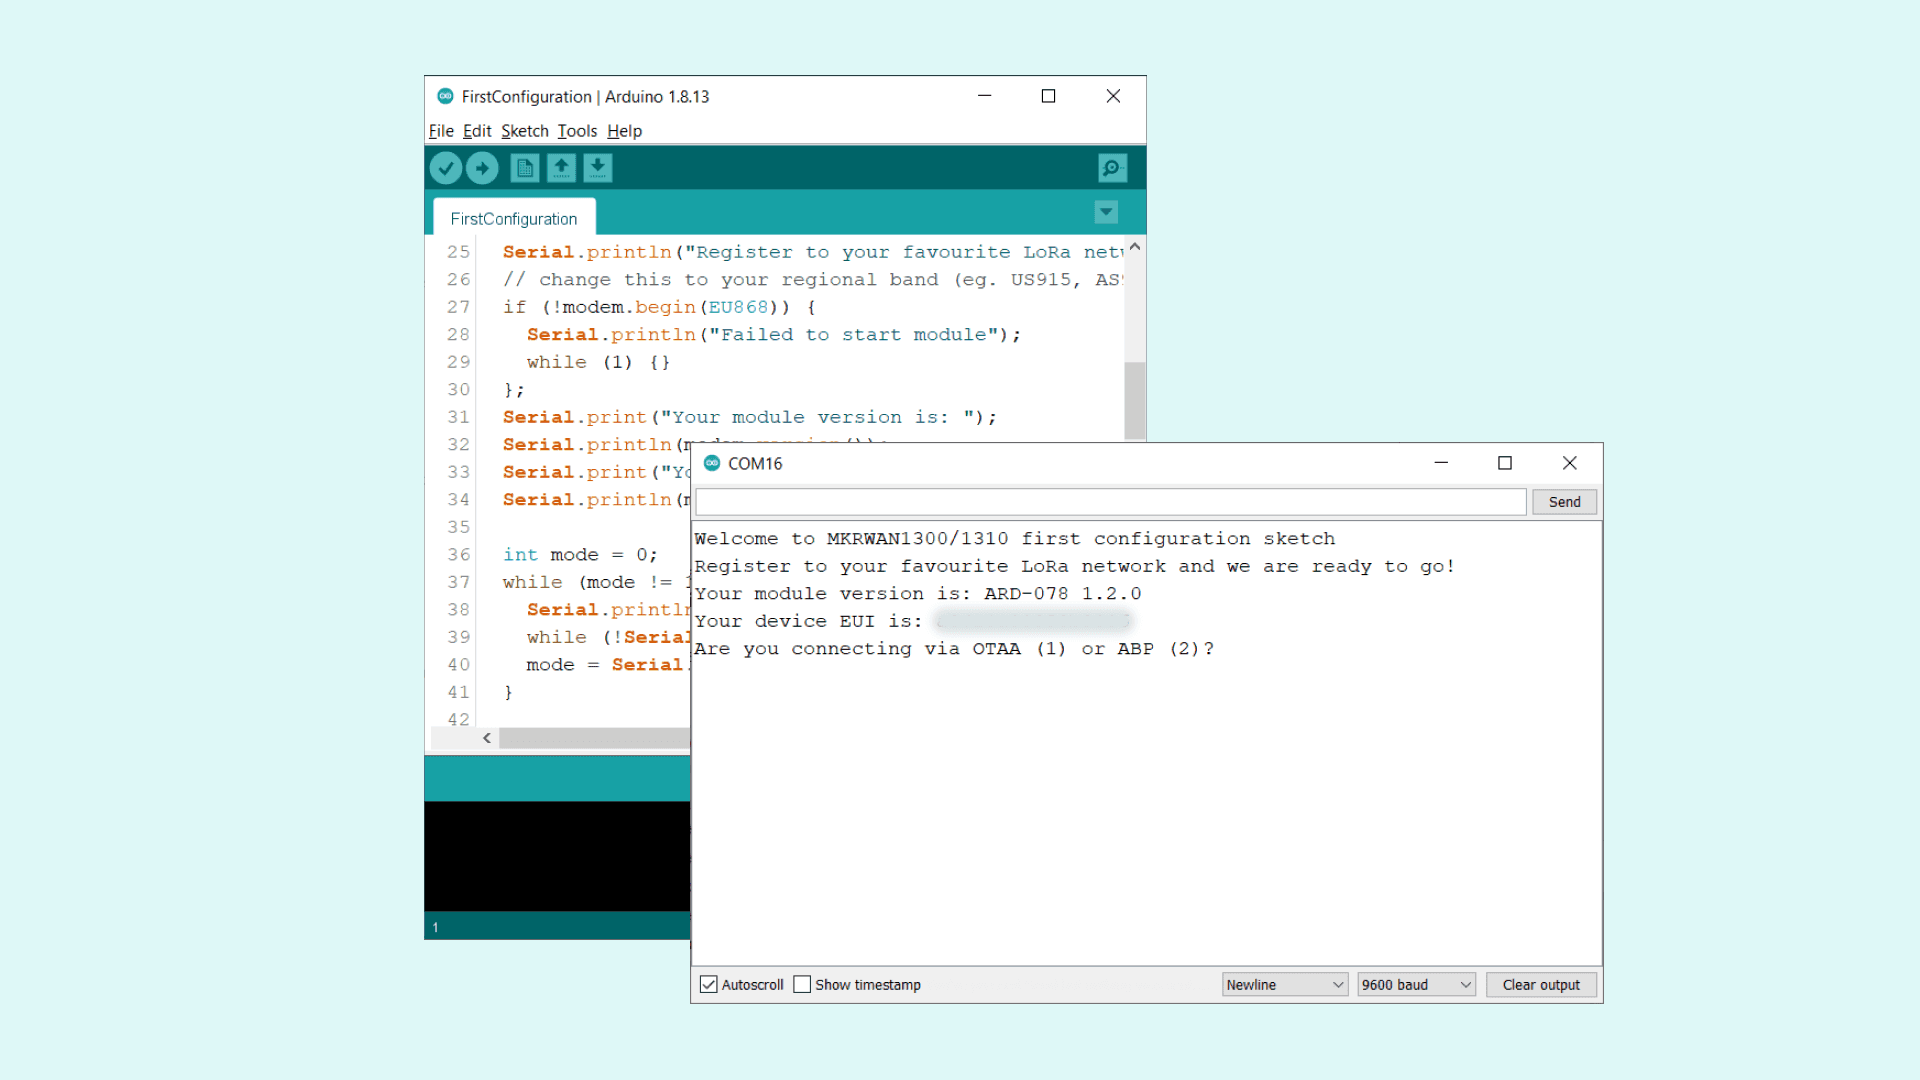
Task: Open the Newline line-ending dropdown
Action: [1284, 985]
